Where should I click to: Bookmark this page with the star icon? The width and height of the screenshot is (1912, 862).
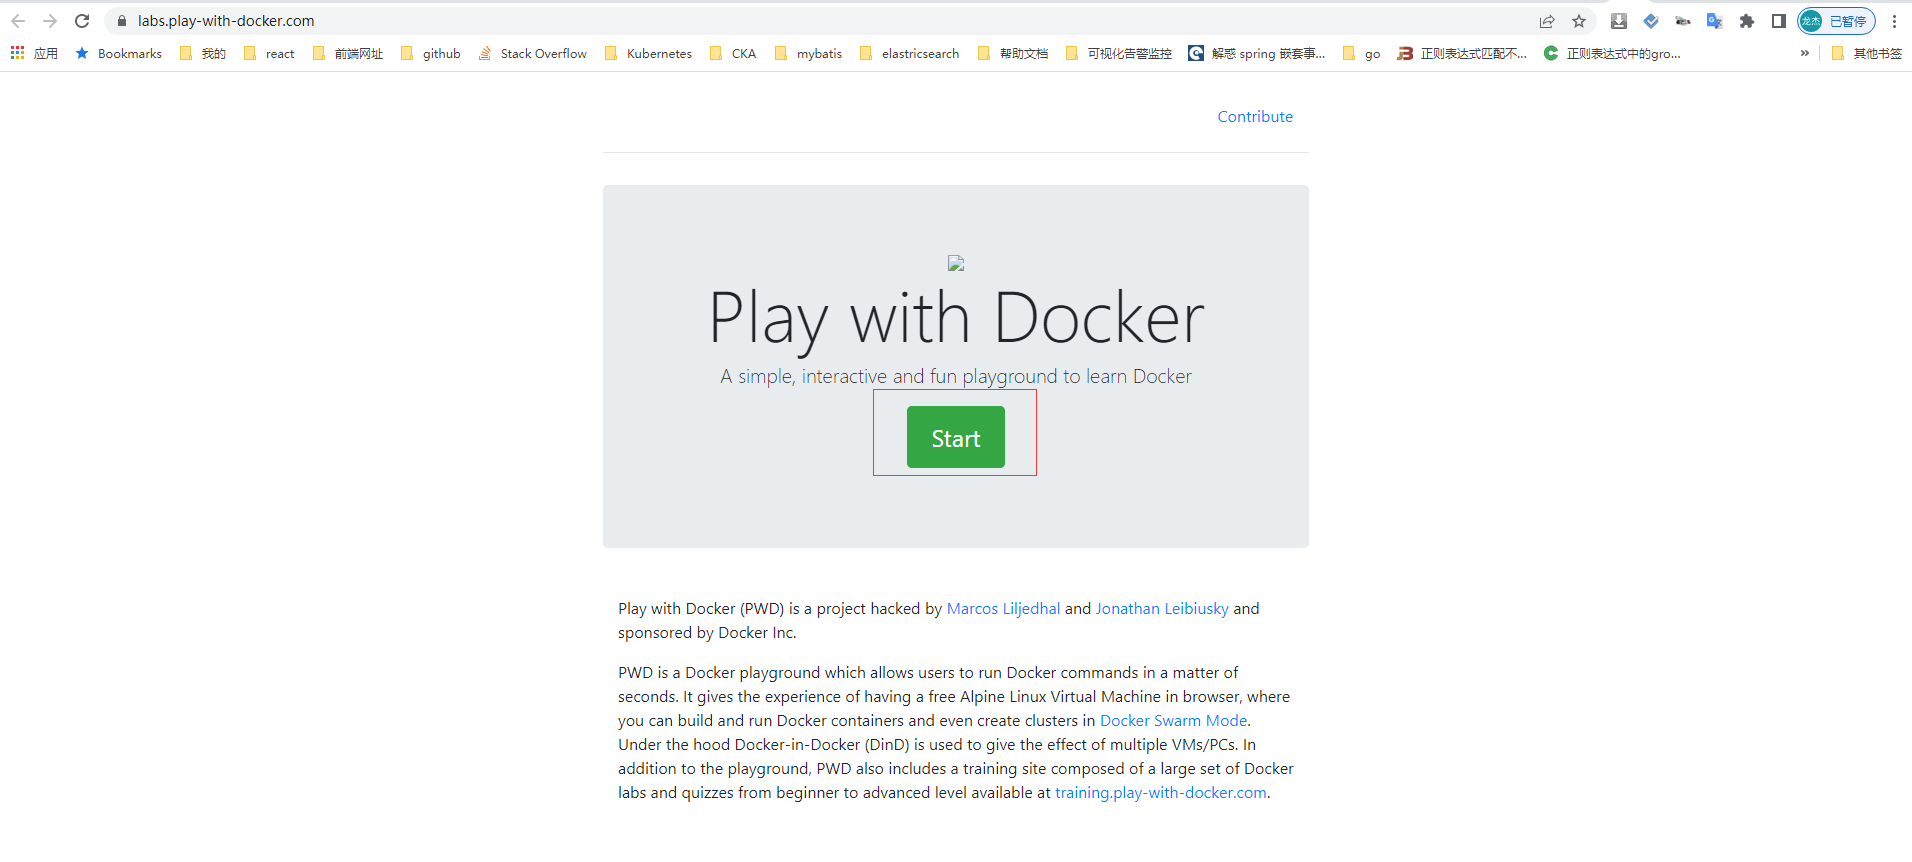coord(1579,21)
